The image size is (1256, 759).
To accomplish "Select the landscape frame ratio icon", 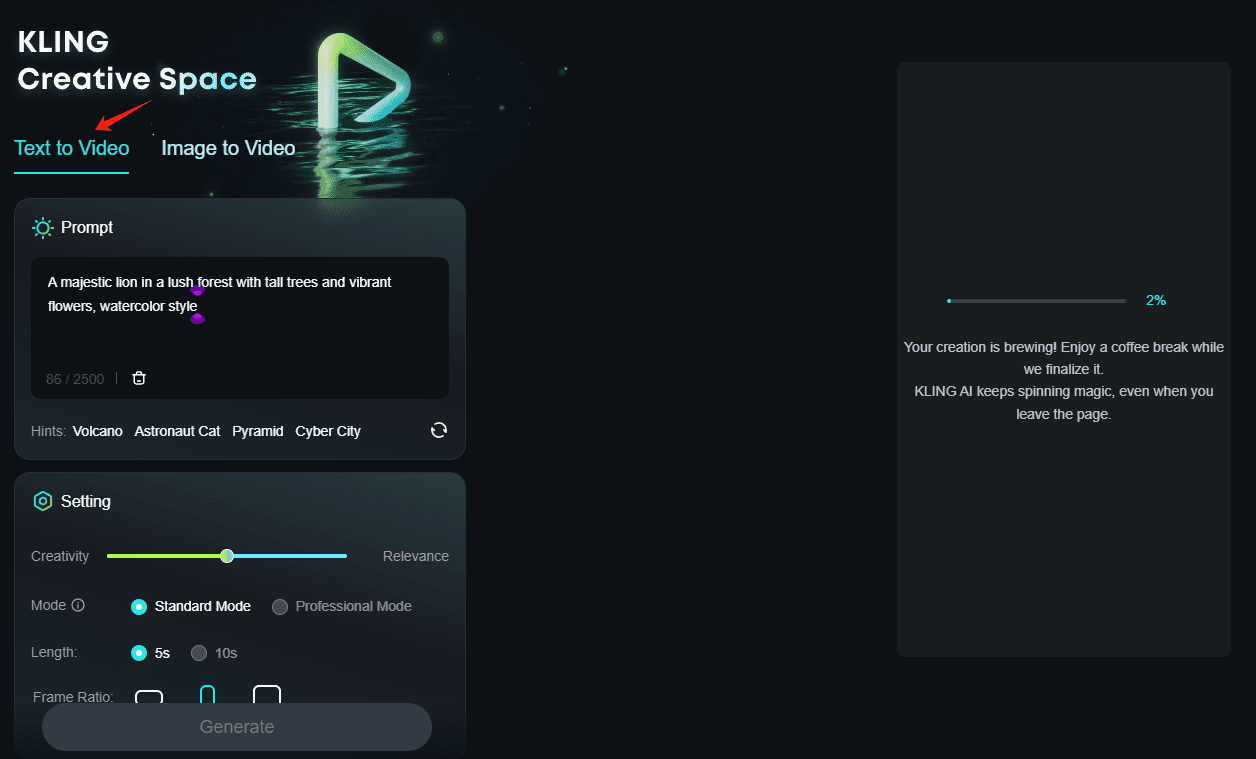I will click(149, 696).
